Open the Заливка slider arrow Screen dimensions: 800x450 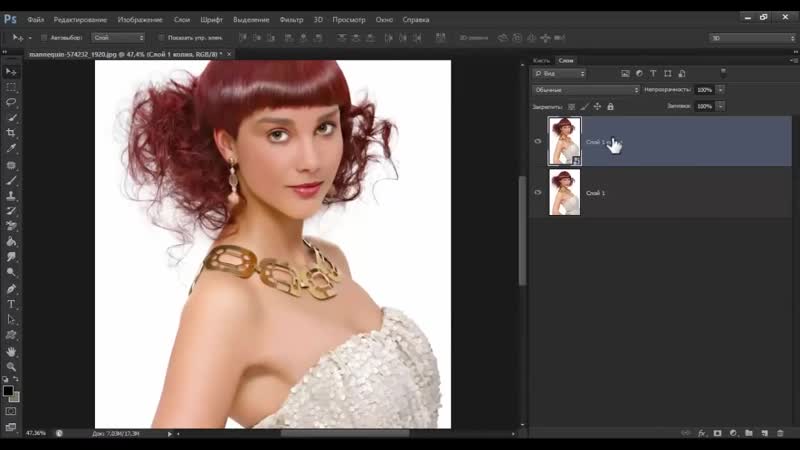[x=720, y=106]
